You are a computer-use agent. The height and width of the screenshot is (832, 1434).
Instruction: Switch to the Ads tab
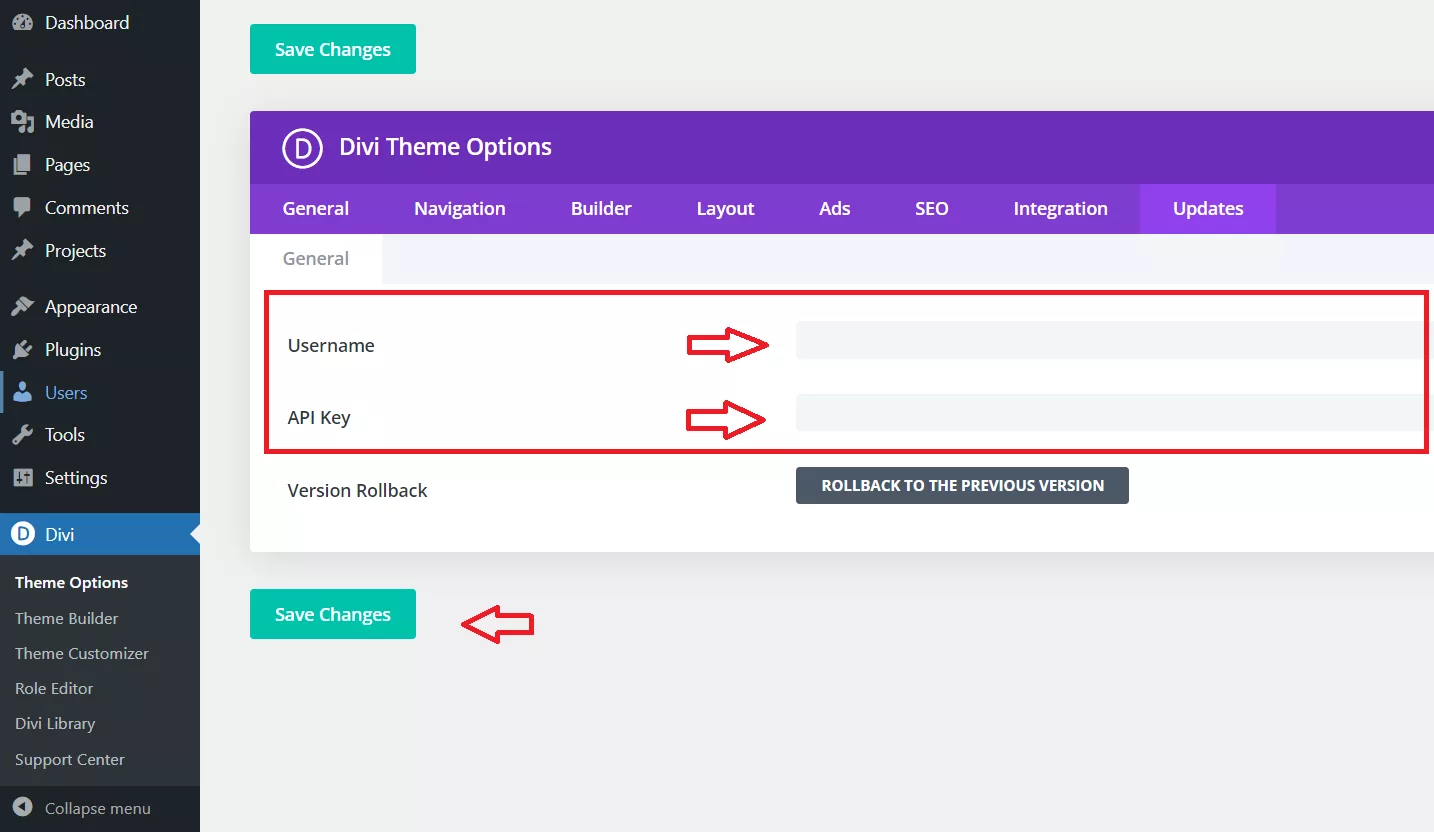click(x=835, y=209)
